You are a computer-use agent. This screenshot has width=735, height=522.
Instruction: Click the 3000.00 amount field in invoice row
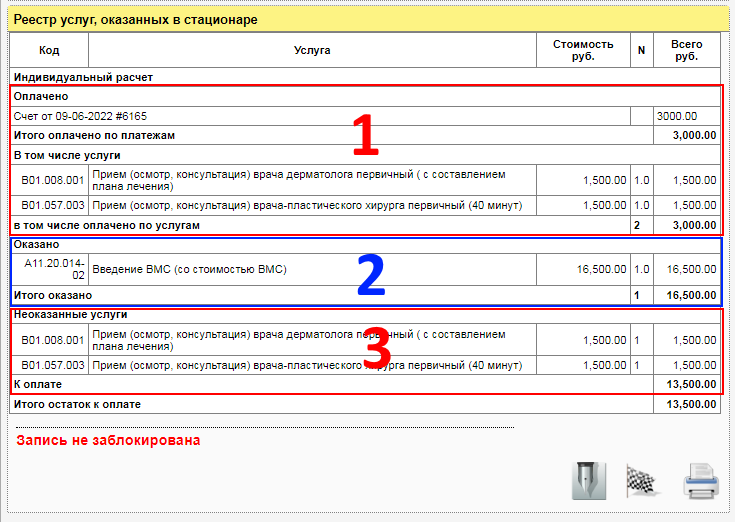(685, 116)
